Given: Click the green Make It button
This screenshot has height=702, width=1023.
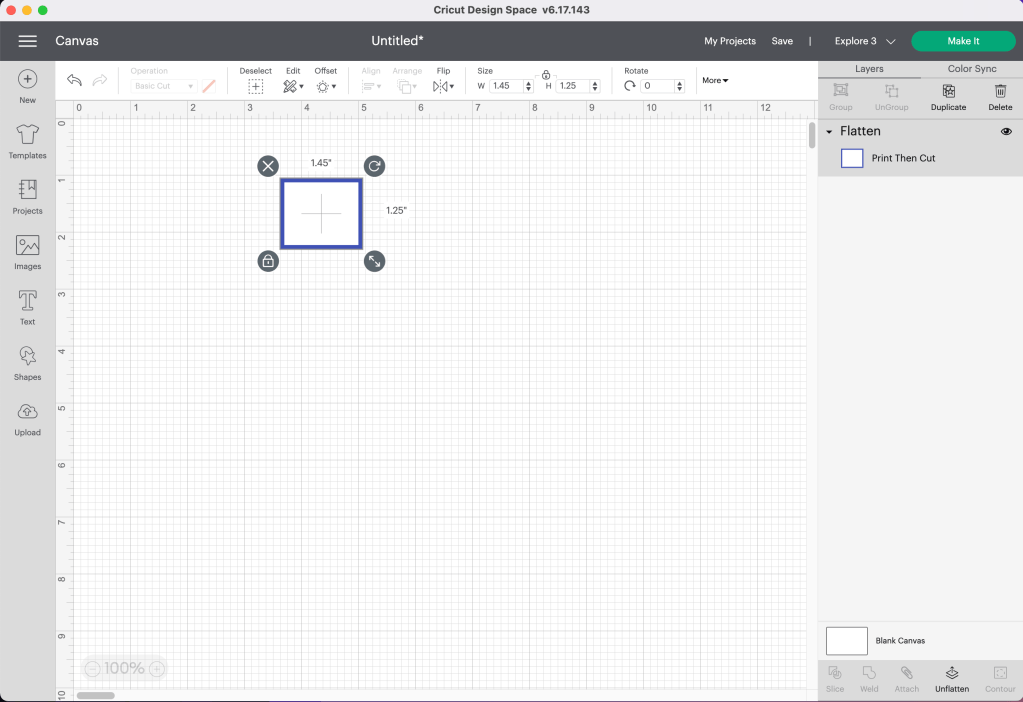Looking at the screenshot, I should point(963,41).
